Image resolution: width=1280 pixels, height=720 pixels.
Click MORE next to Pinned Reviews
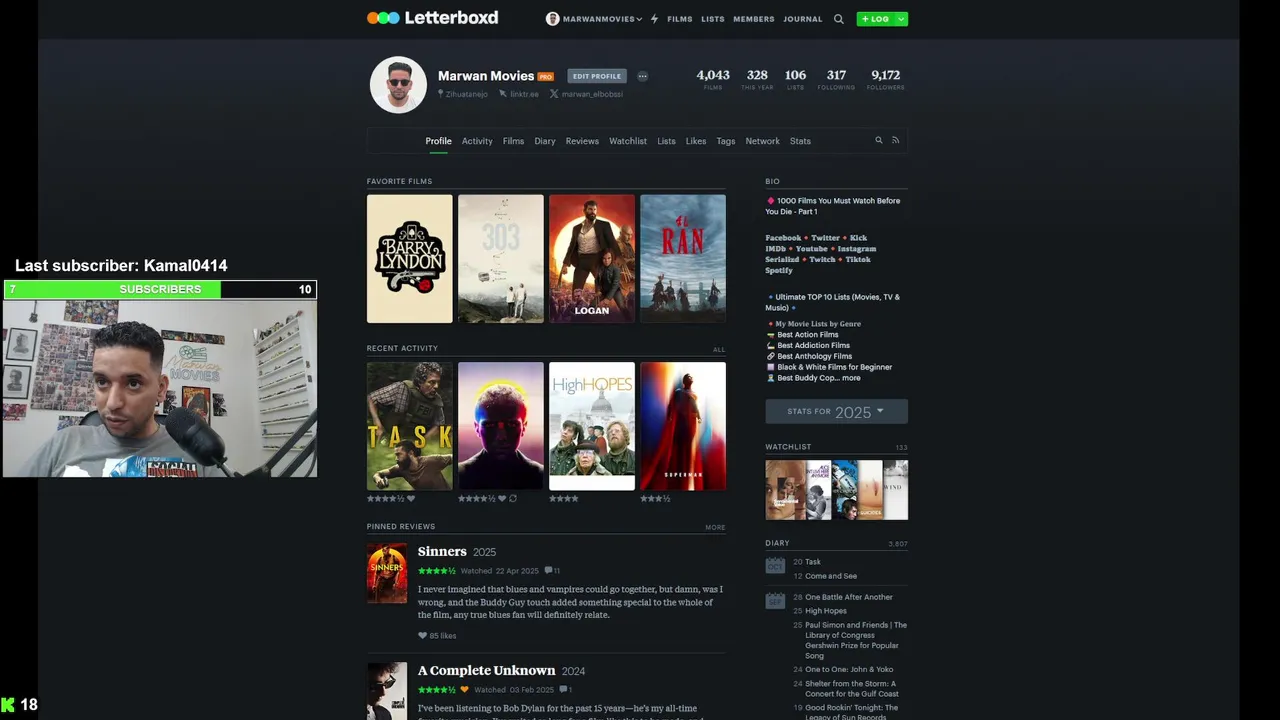(x=715, y=527)
